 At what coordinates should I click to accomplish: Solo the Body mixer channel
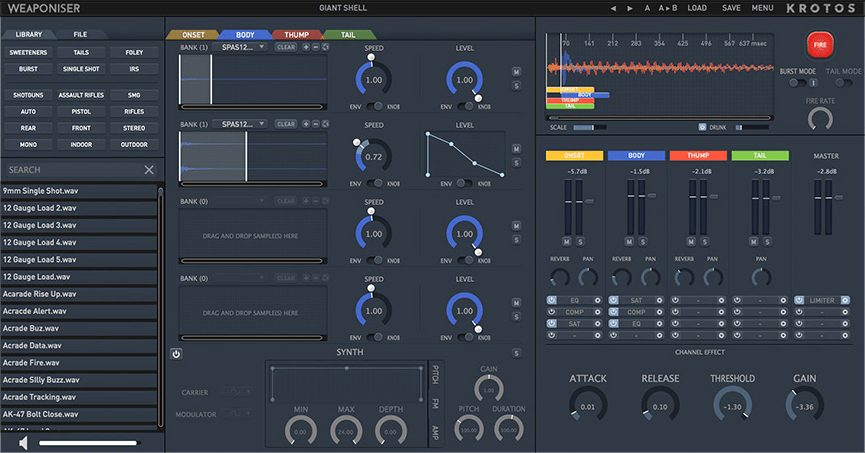(642, 242)
